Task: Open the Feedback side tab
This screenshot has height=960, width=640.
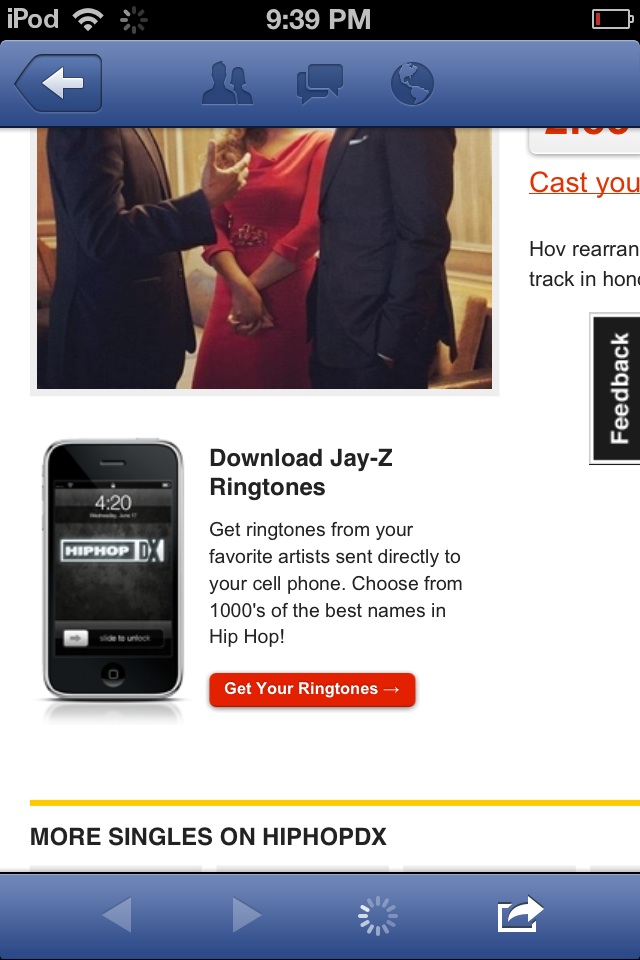Action: [616, 389]
